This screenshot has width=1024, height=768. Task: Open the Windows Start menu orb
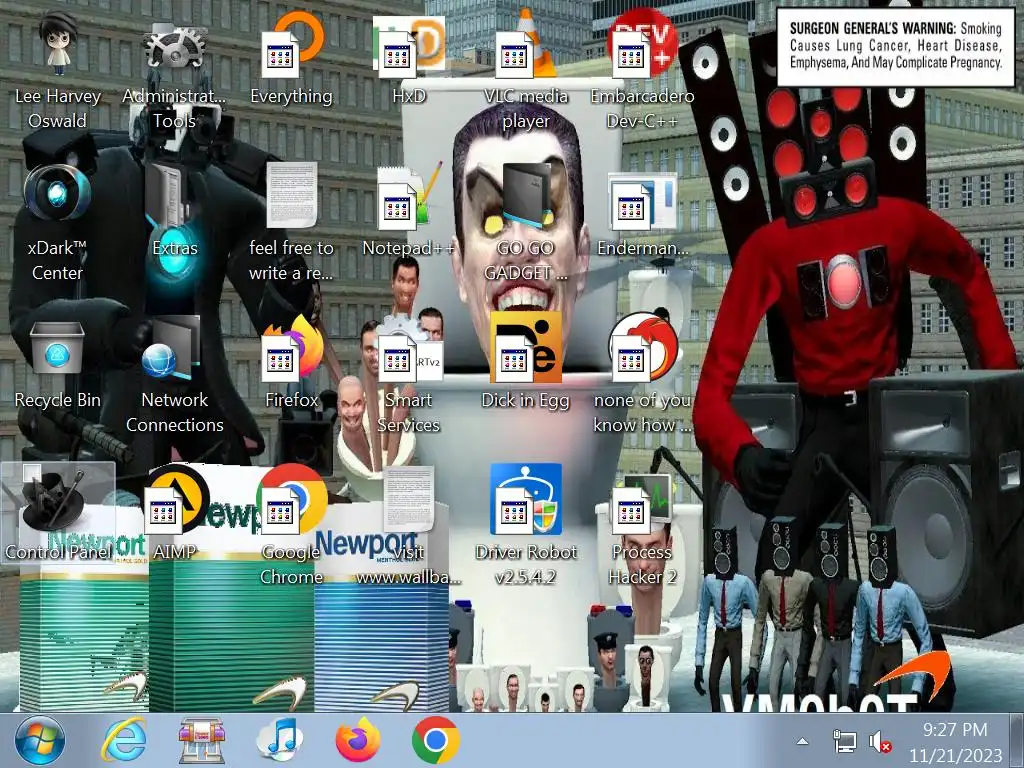click(40, 741)
